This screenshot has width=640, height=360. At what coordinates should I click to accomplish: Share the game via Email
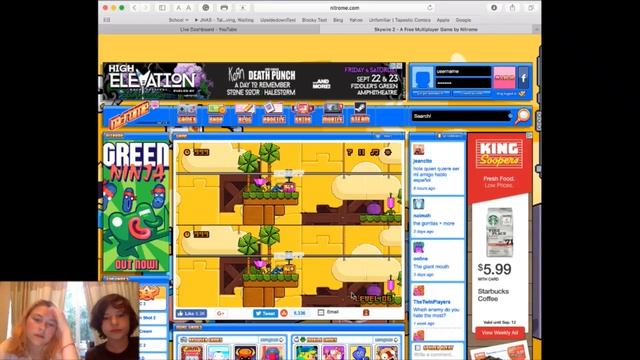coord(329,312)
